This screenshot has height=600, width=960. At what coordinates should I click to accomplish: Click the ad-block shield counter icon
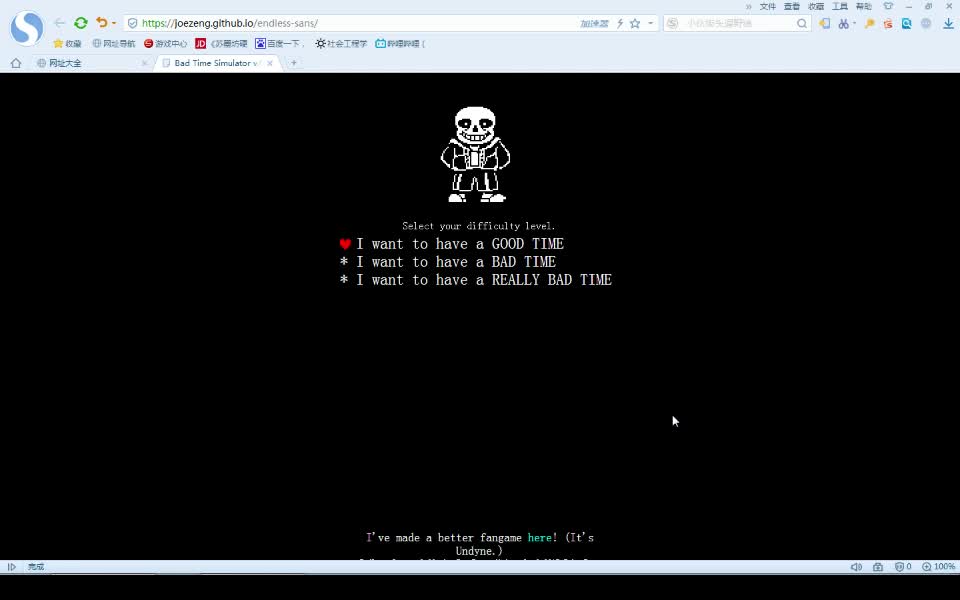[902, 567]
